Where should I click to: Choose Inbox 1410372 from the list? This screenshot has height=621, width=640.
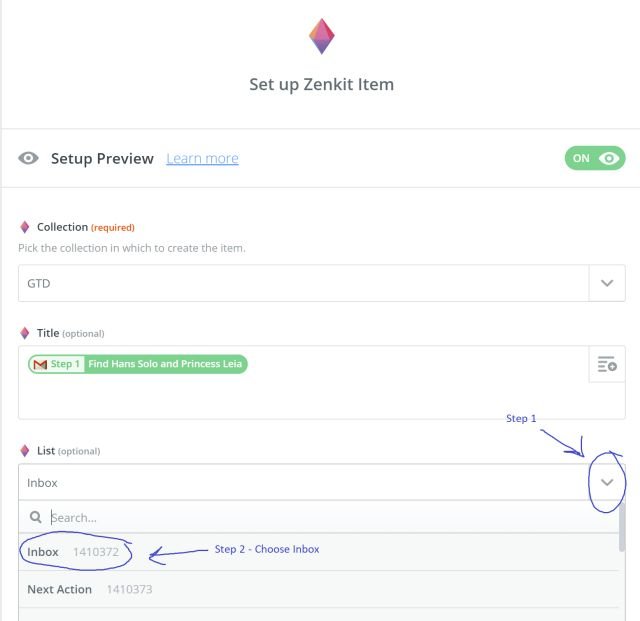point(318,552)
